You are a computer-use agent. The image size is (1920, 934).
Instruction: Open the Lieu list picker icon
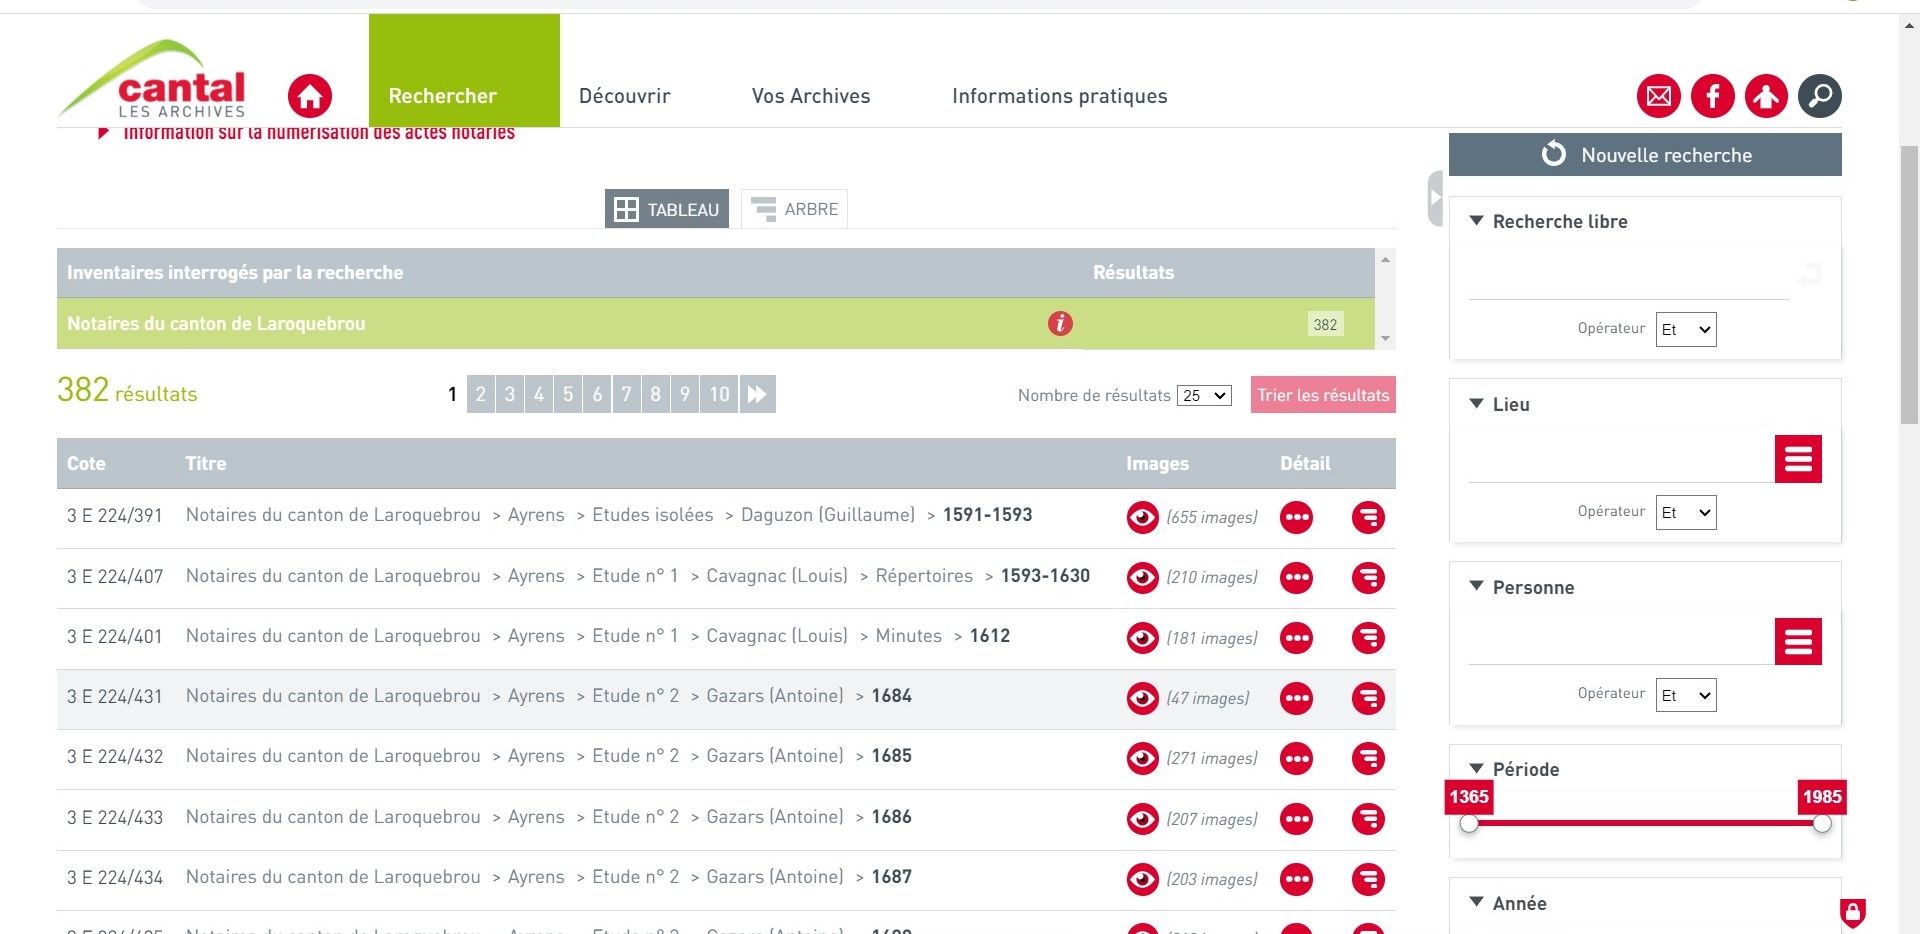point(1797,459)
